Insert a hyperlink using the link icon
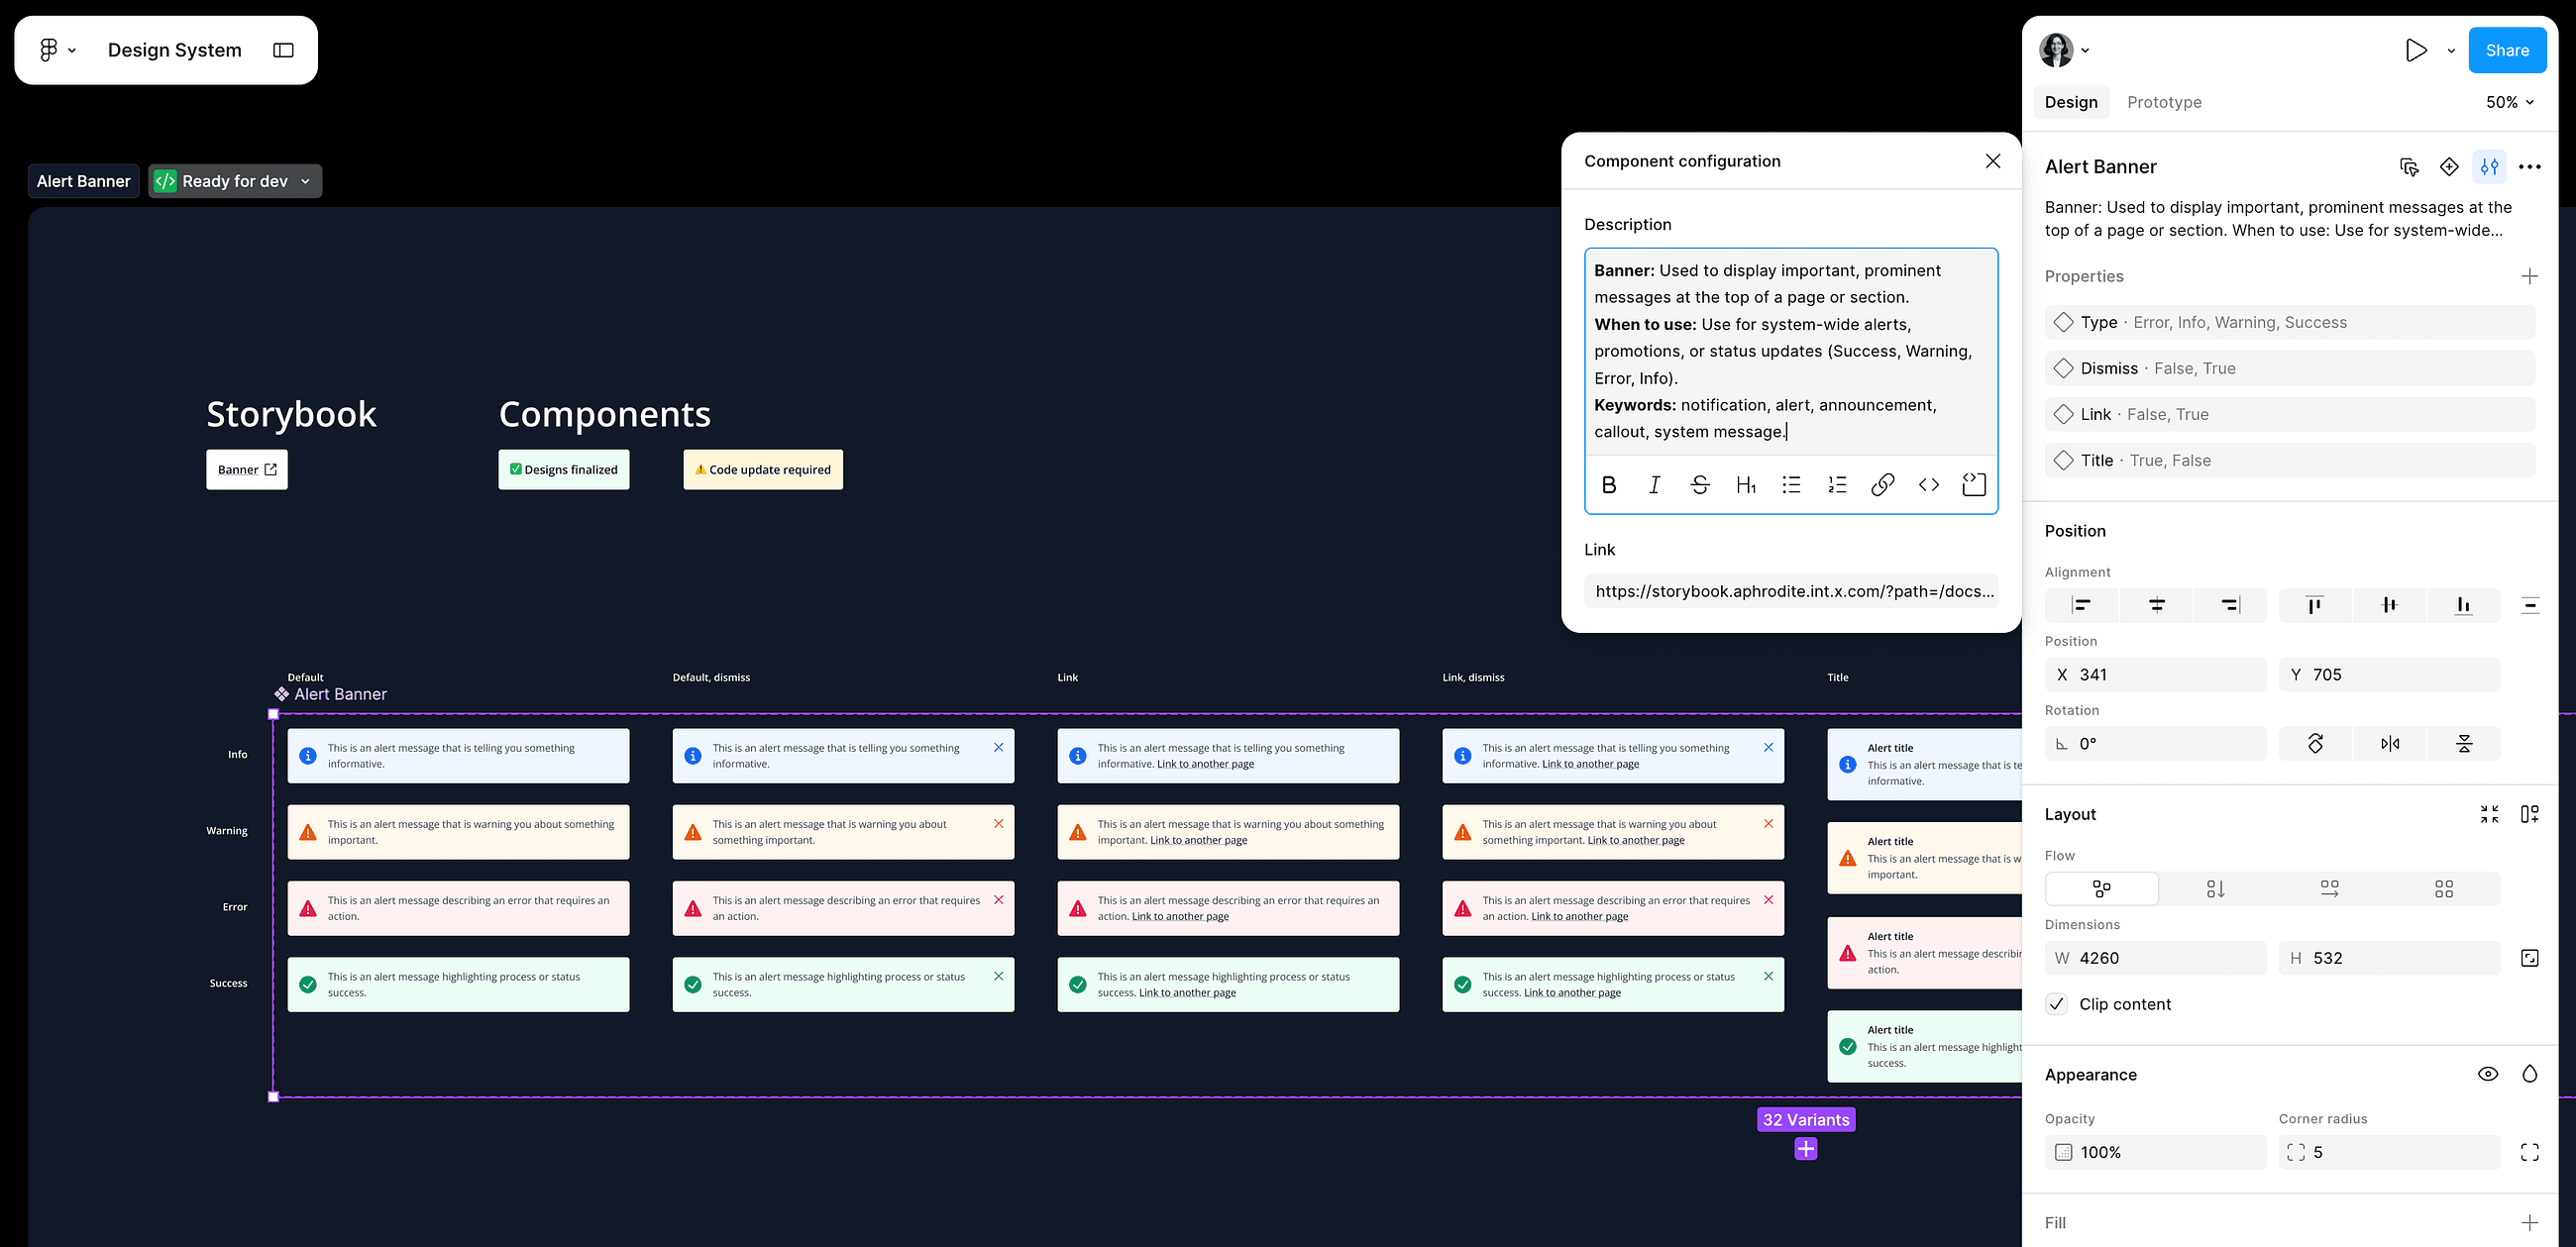 pos(1883,484)
